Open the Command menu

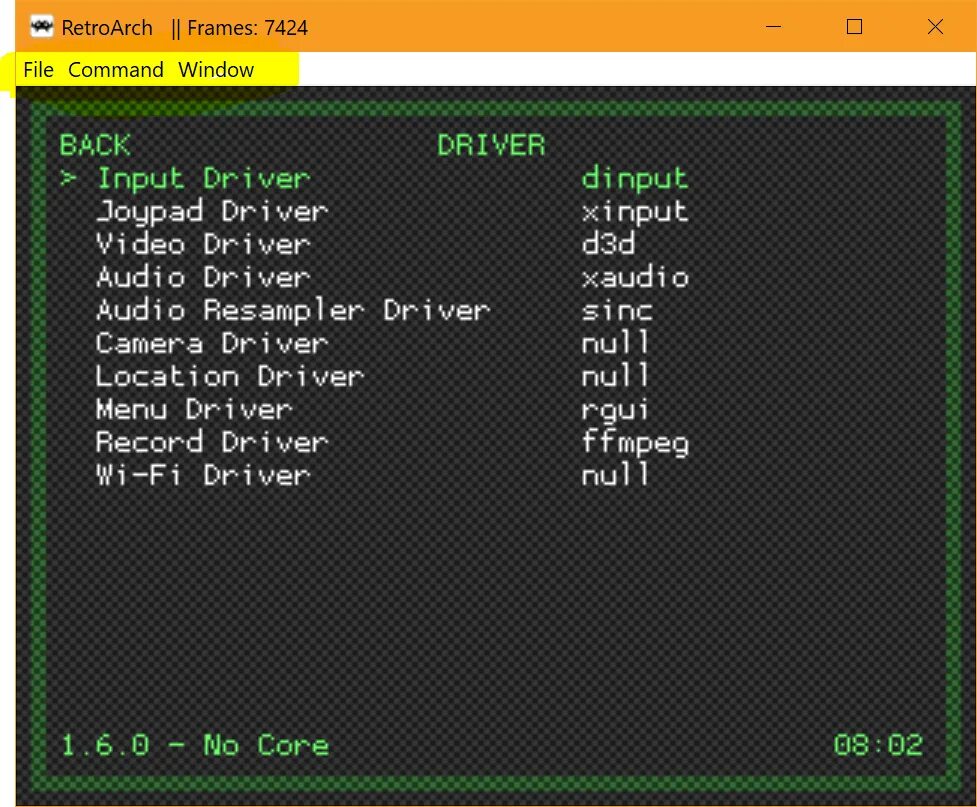click(x=115, y=70)
